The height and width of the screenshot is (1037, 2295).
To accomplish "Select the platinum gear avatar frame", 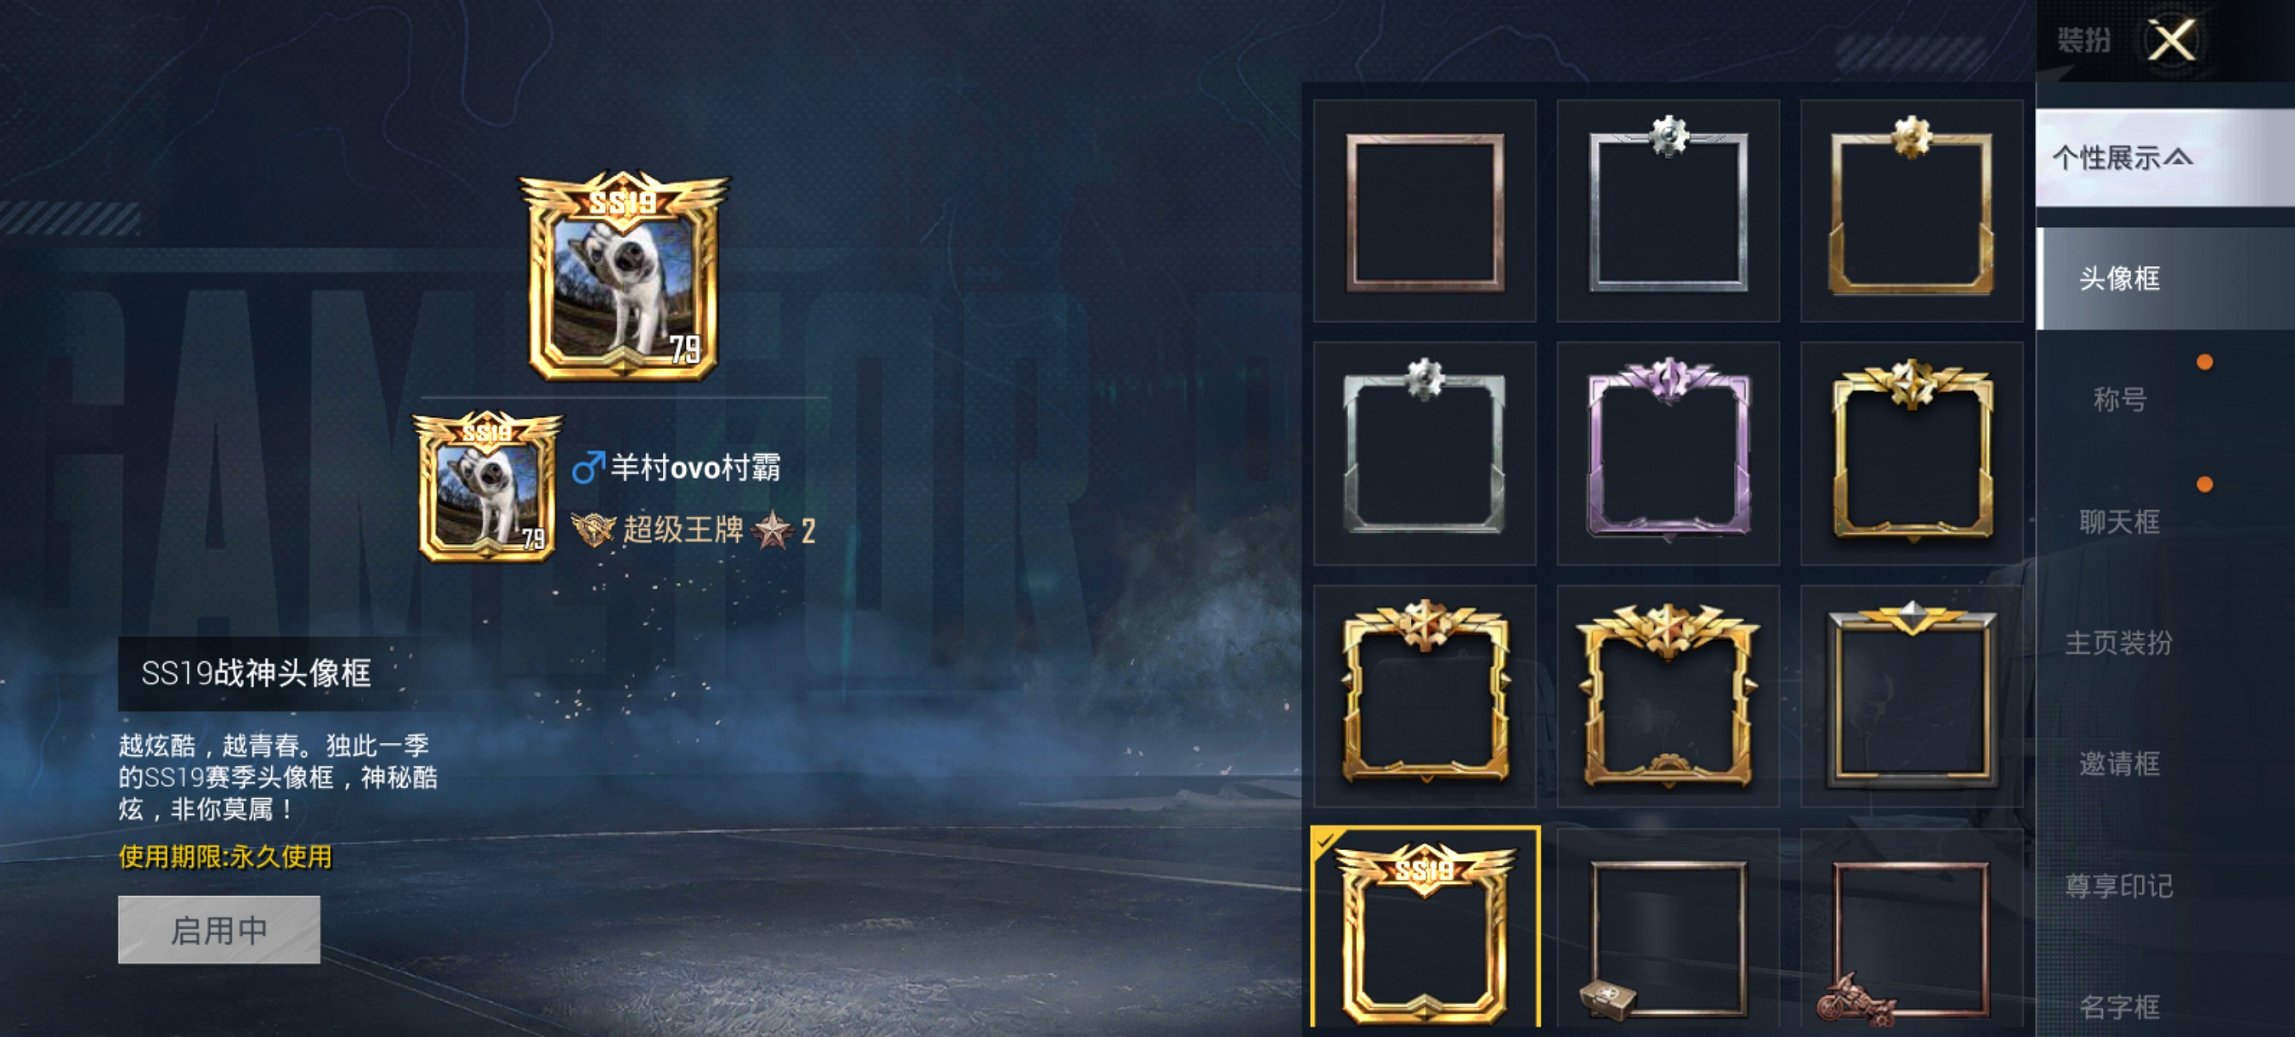I will click(1424, 454).
